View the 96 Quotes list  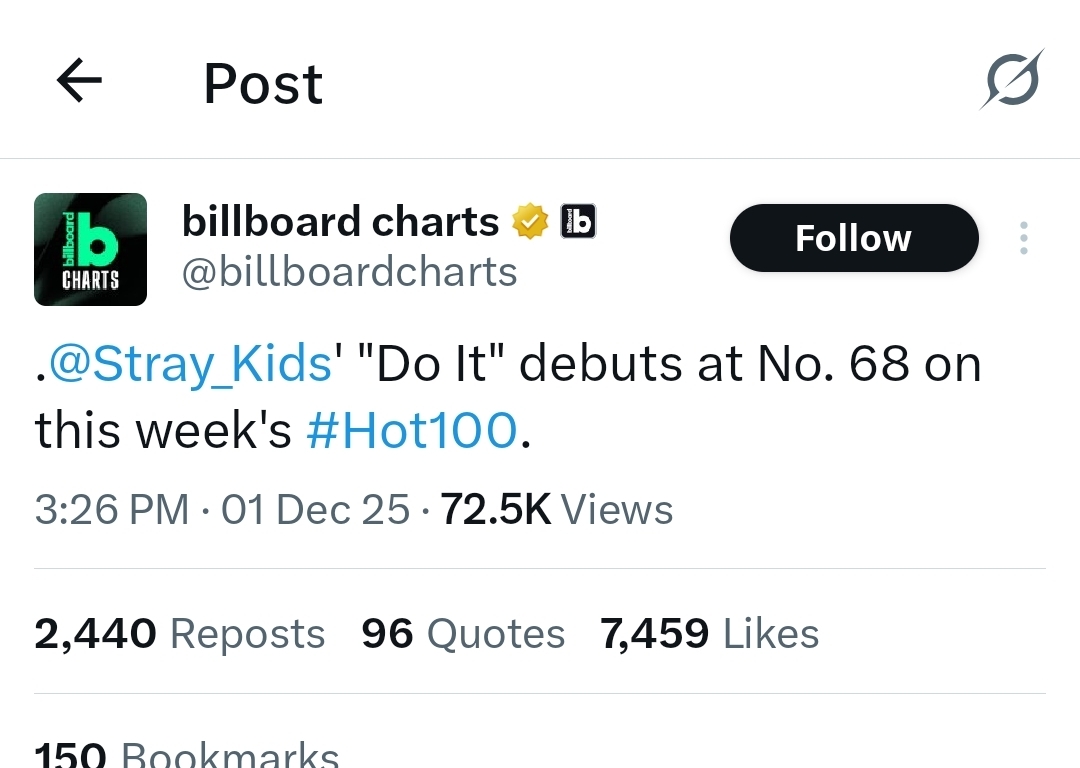tap(463, 634)
